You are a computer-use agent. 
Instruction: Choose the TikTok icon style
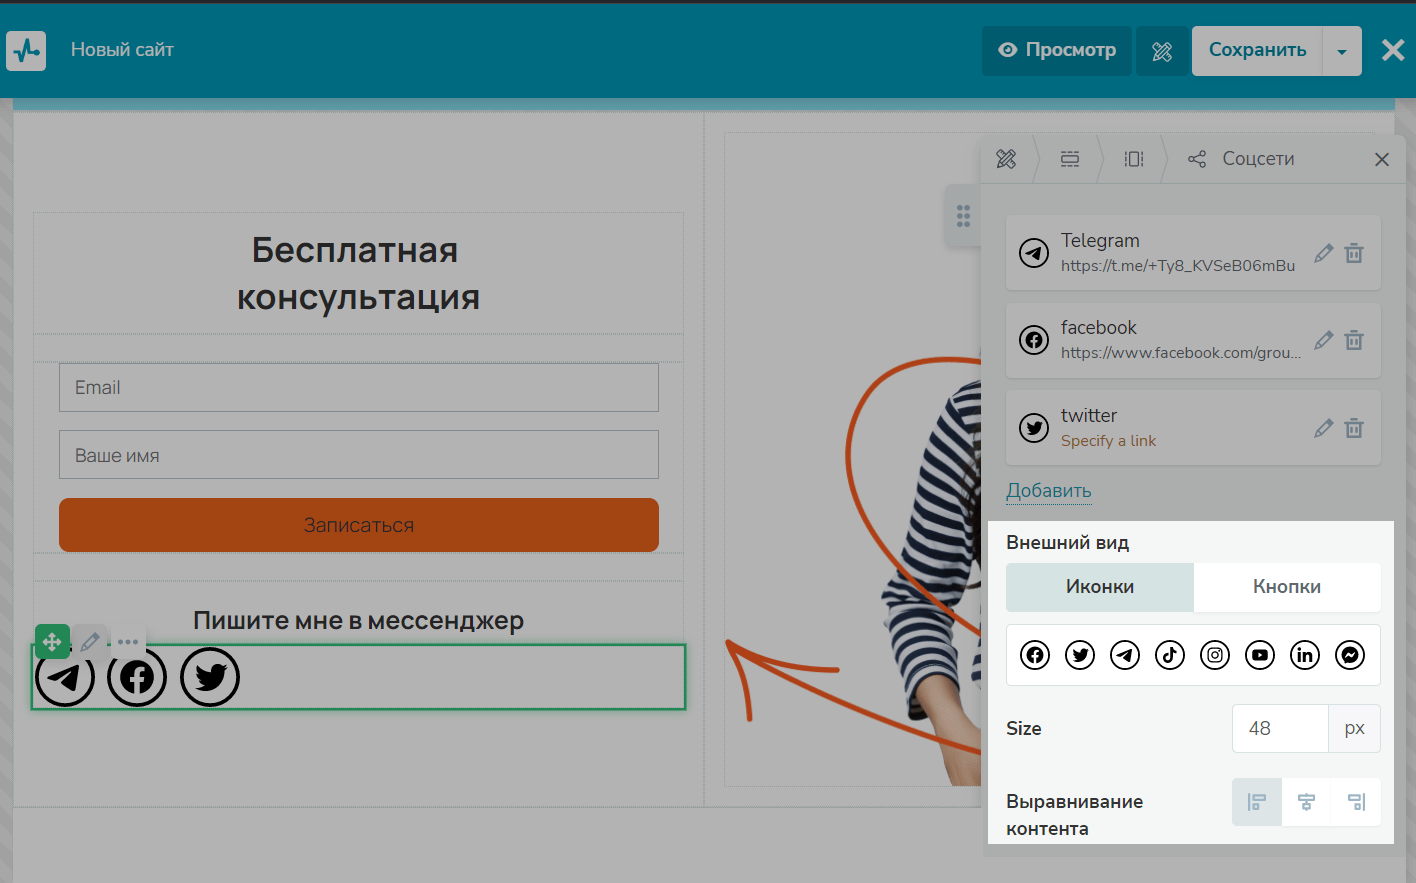tap(1170, 655)
